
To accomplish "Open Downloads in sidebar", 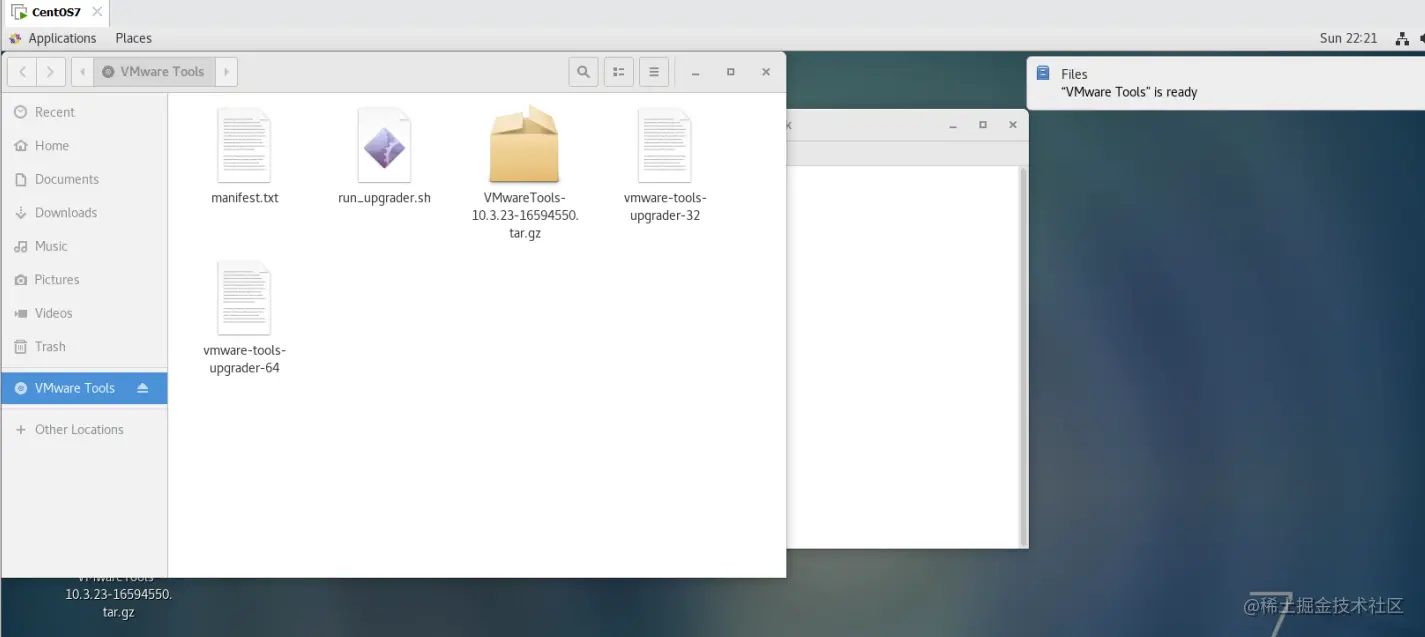I will (84, 213).
